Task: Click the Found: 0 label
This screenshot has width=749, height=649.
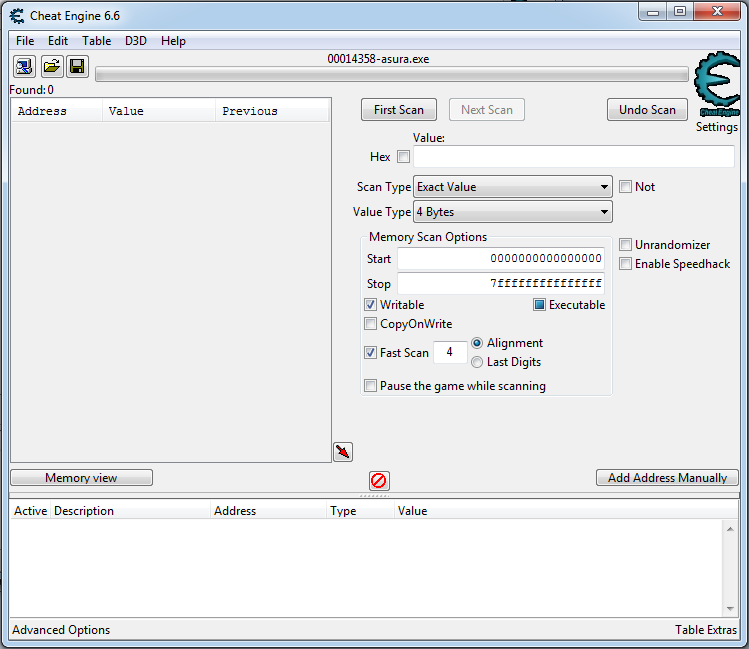Action: tap(32, 90)
